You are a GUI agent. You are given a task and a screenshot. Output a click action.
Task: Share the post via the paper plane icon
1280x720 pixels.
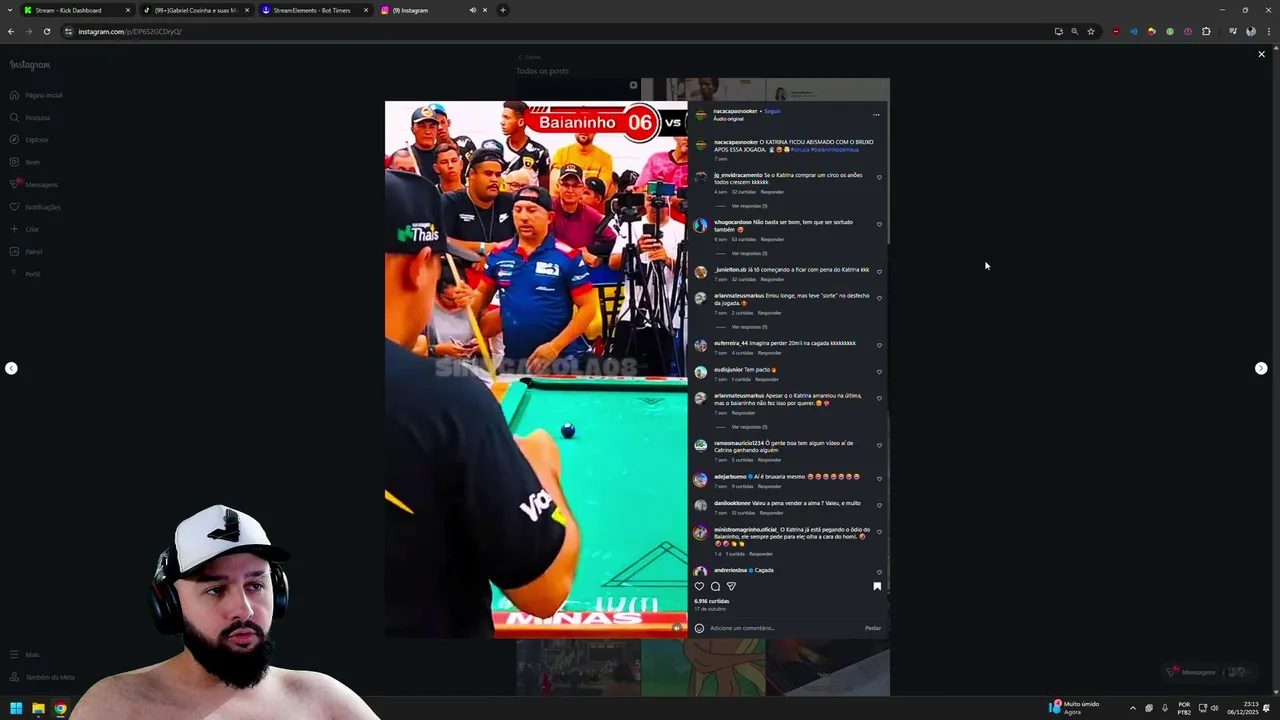731,586
